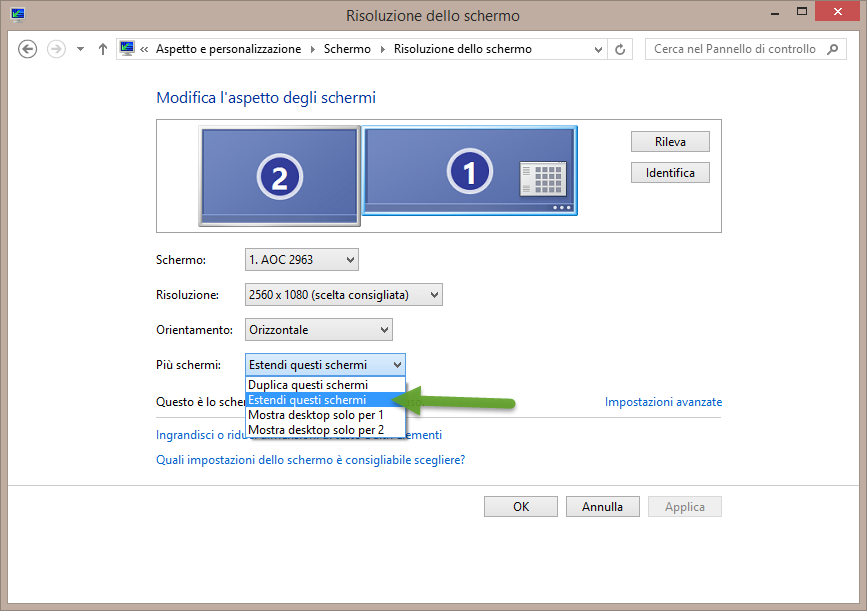Confirm with the OK button
Viewport: 867px width, 611px height.
pos(521,507)
